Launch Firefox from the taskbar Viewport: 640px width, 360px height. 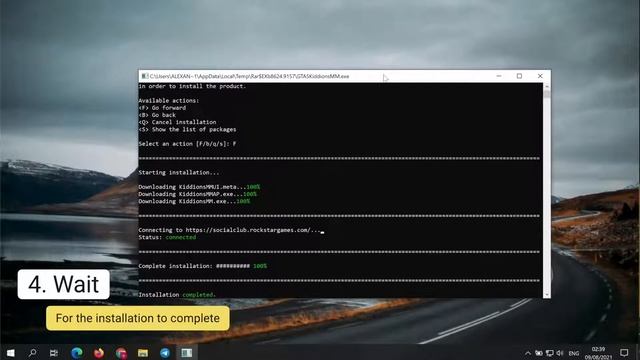tap(99, 353)
